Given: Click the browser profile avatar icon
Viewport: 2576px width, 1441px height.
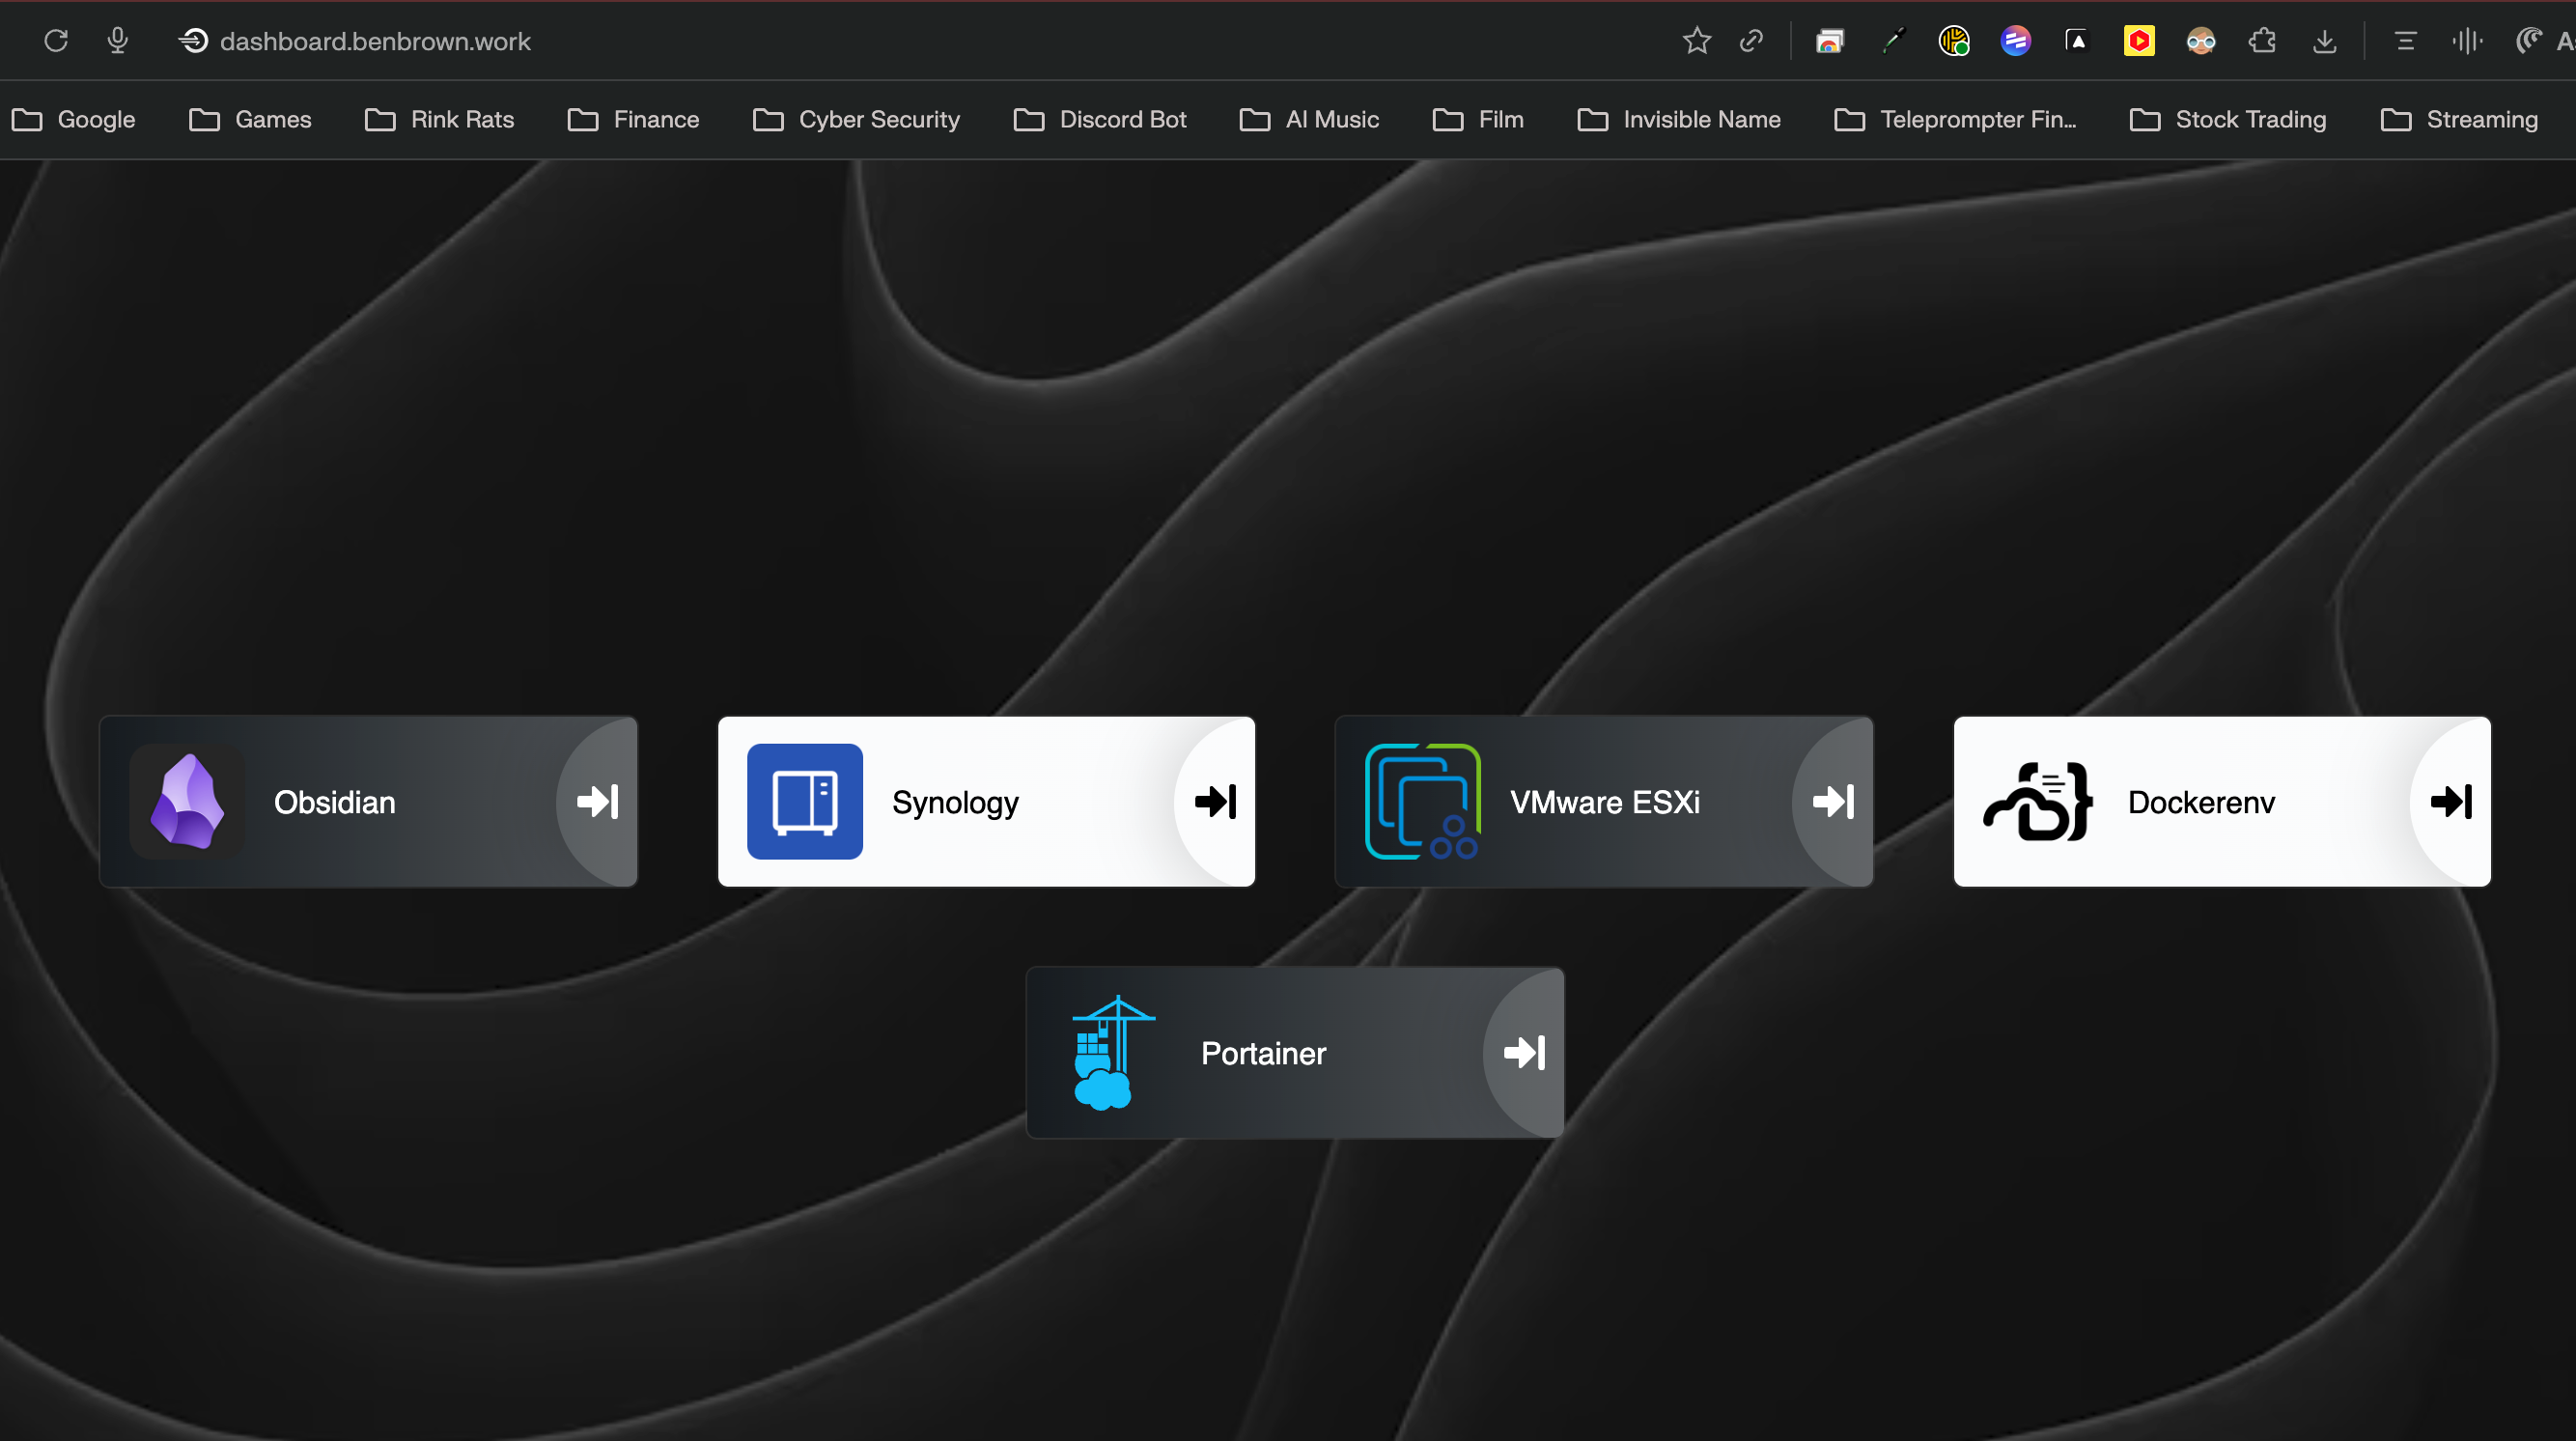Looking at the screenshot, I should point(2200,41).
